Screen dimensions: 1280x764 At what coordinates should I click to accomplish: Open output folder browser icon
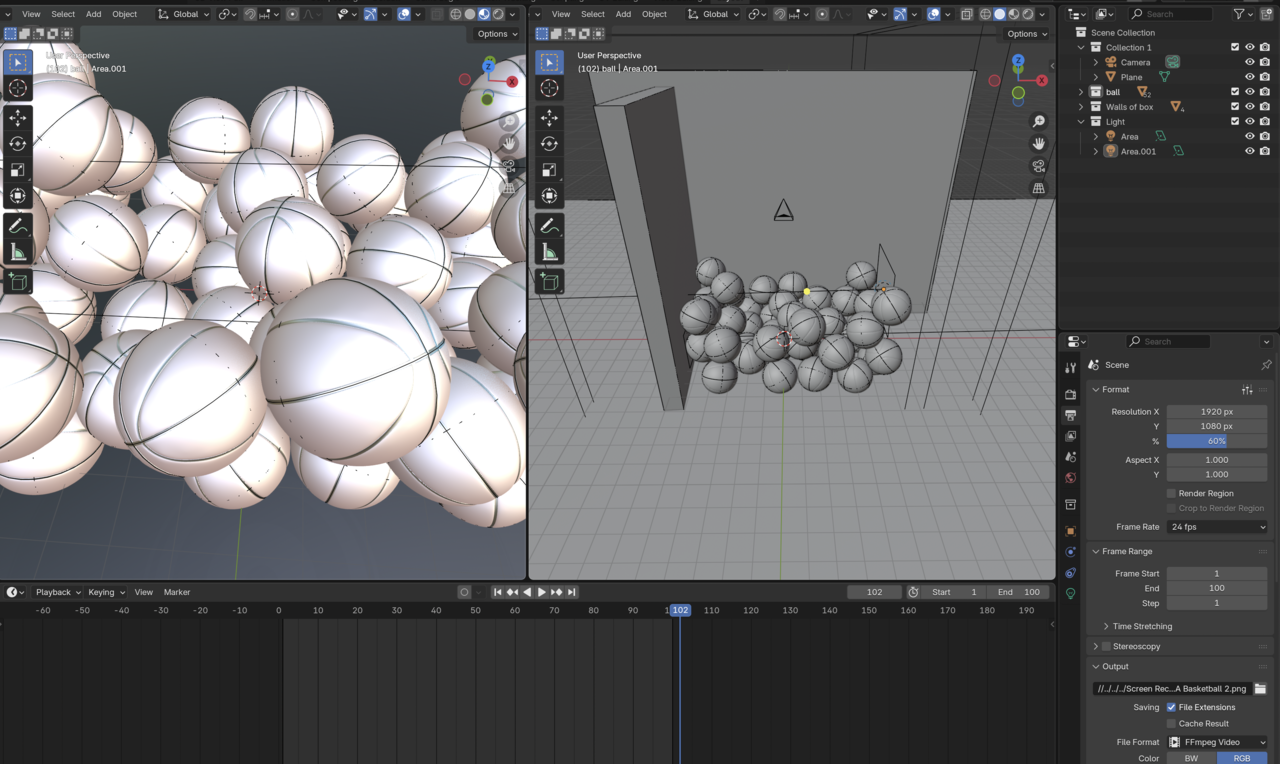coord(1260,689)
